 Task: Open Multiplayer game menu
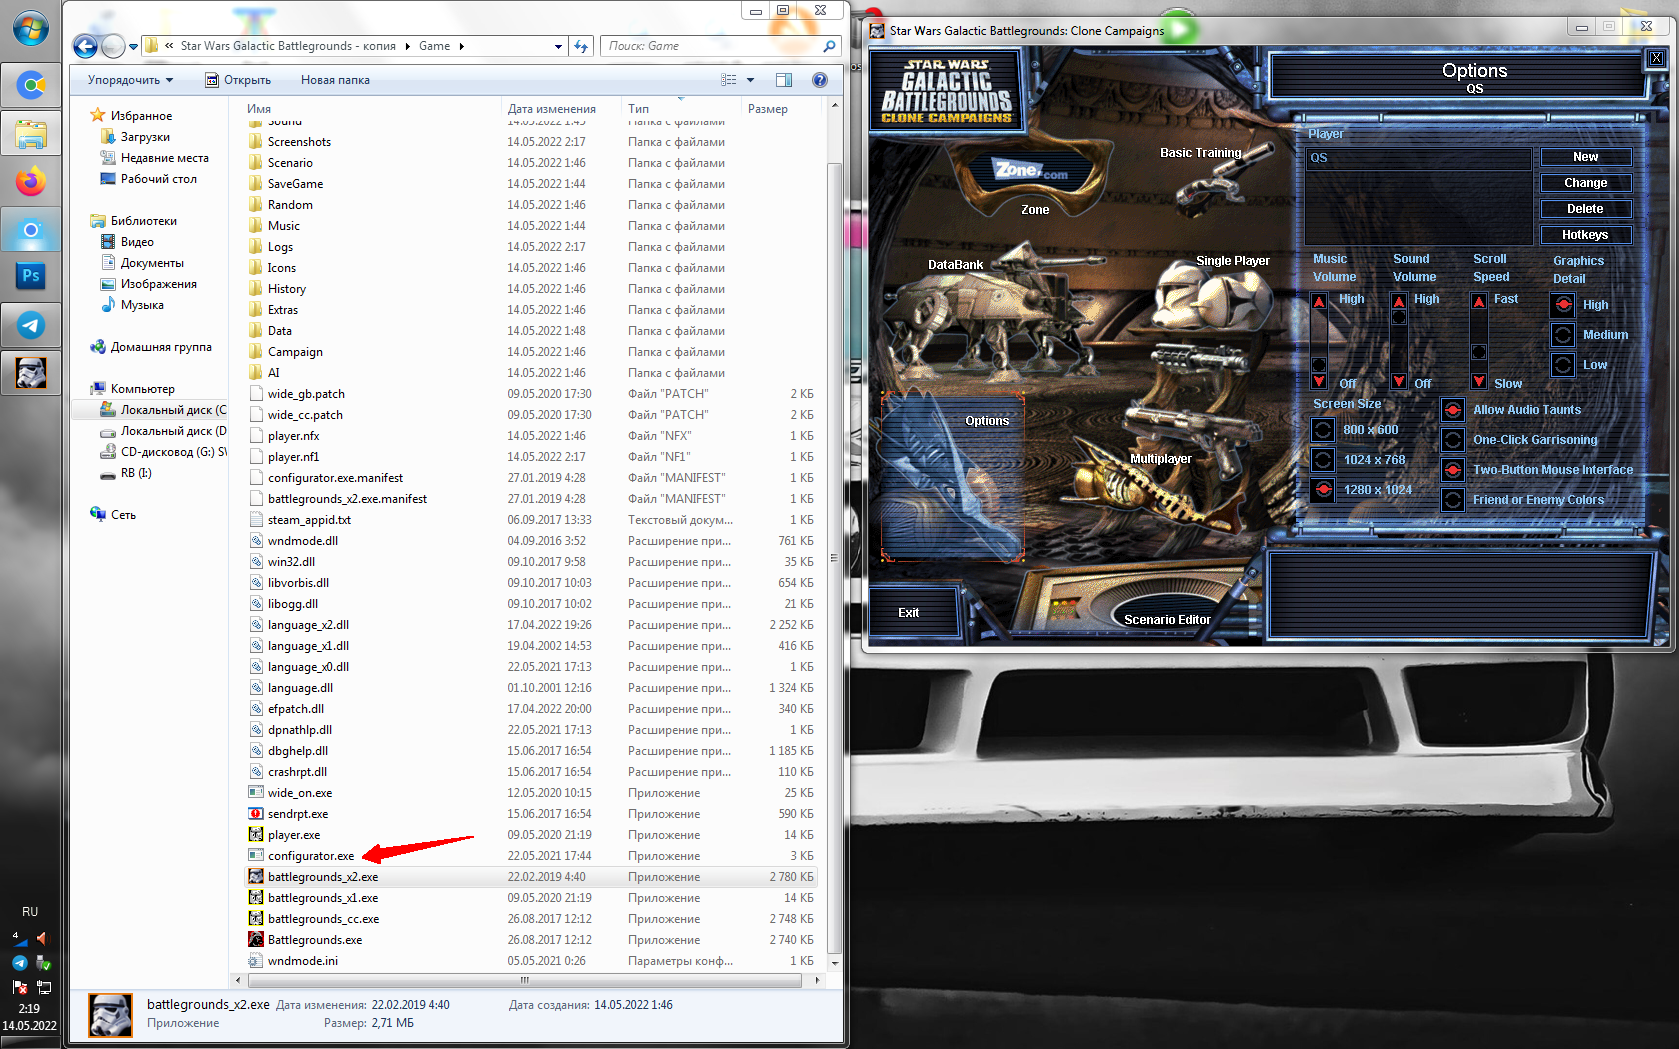point(1161,459)
